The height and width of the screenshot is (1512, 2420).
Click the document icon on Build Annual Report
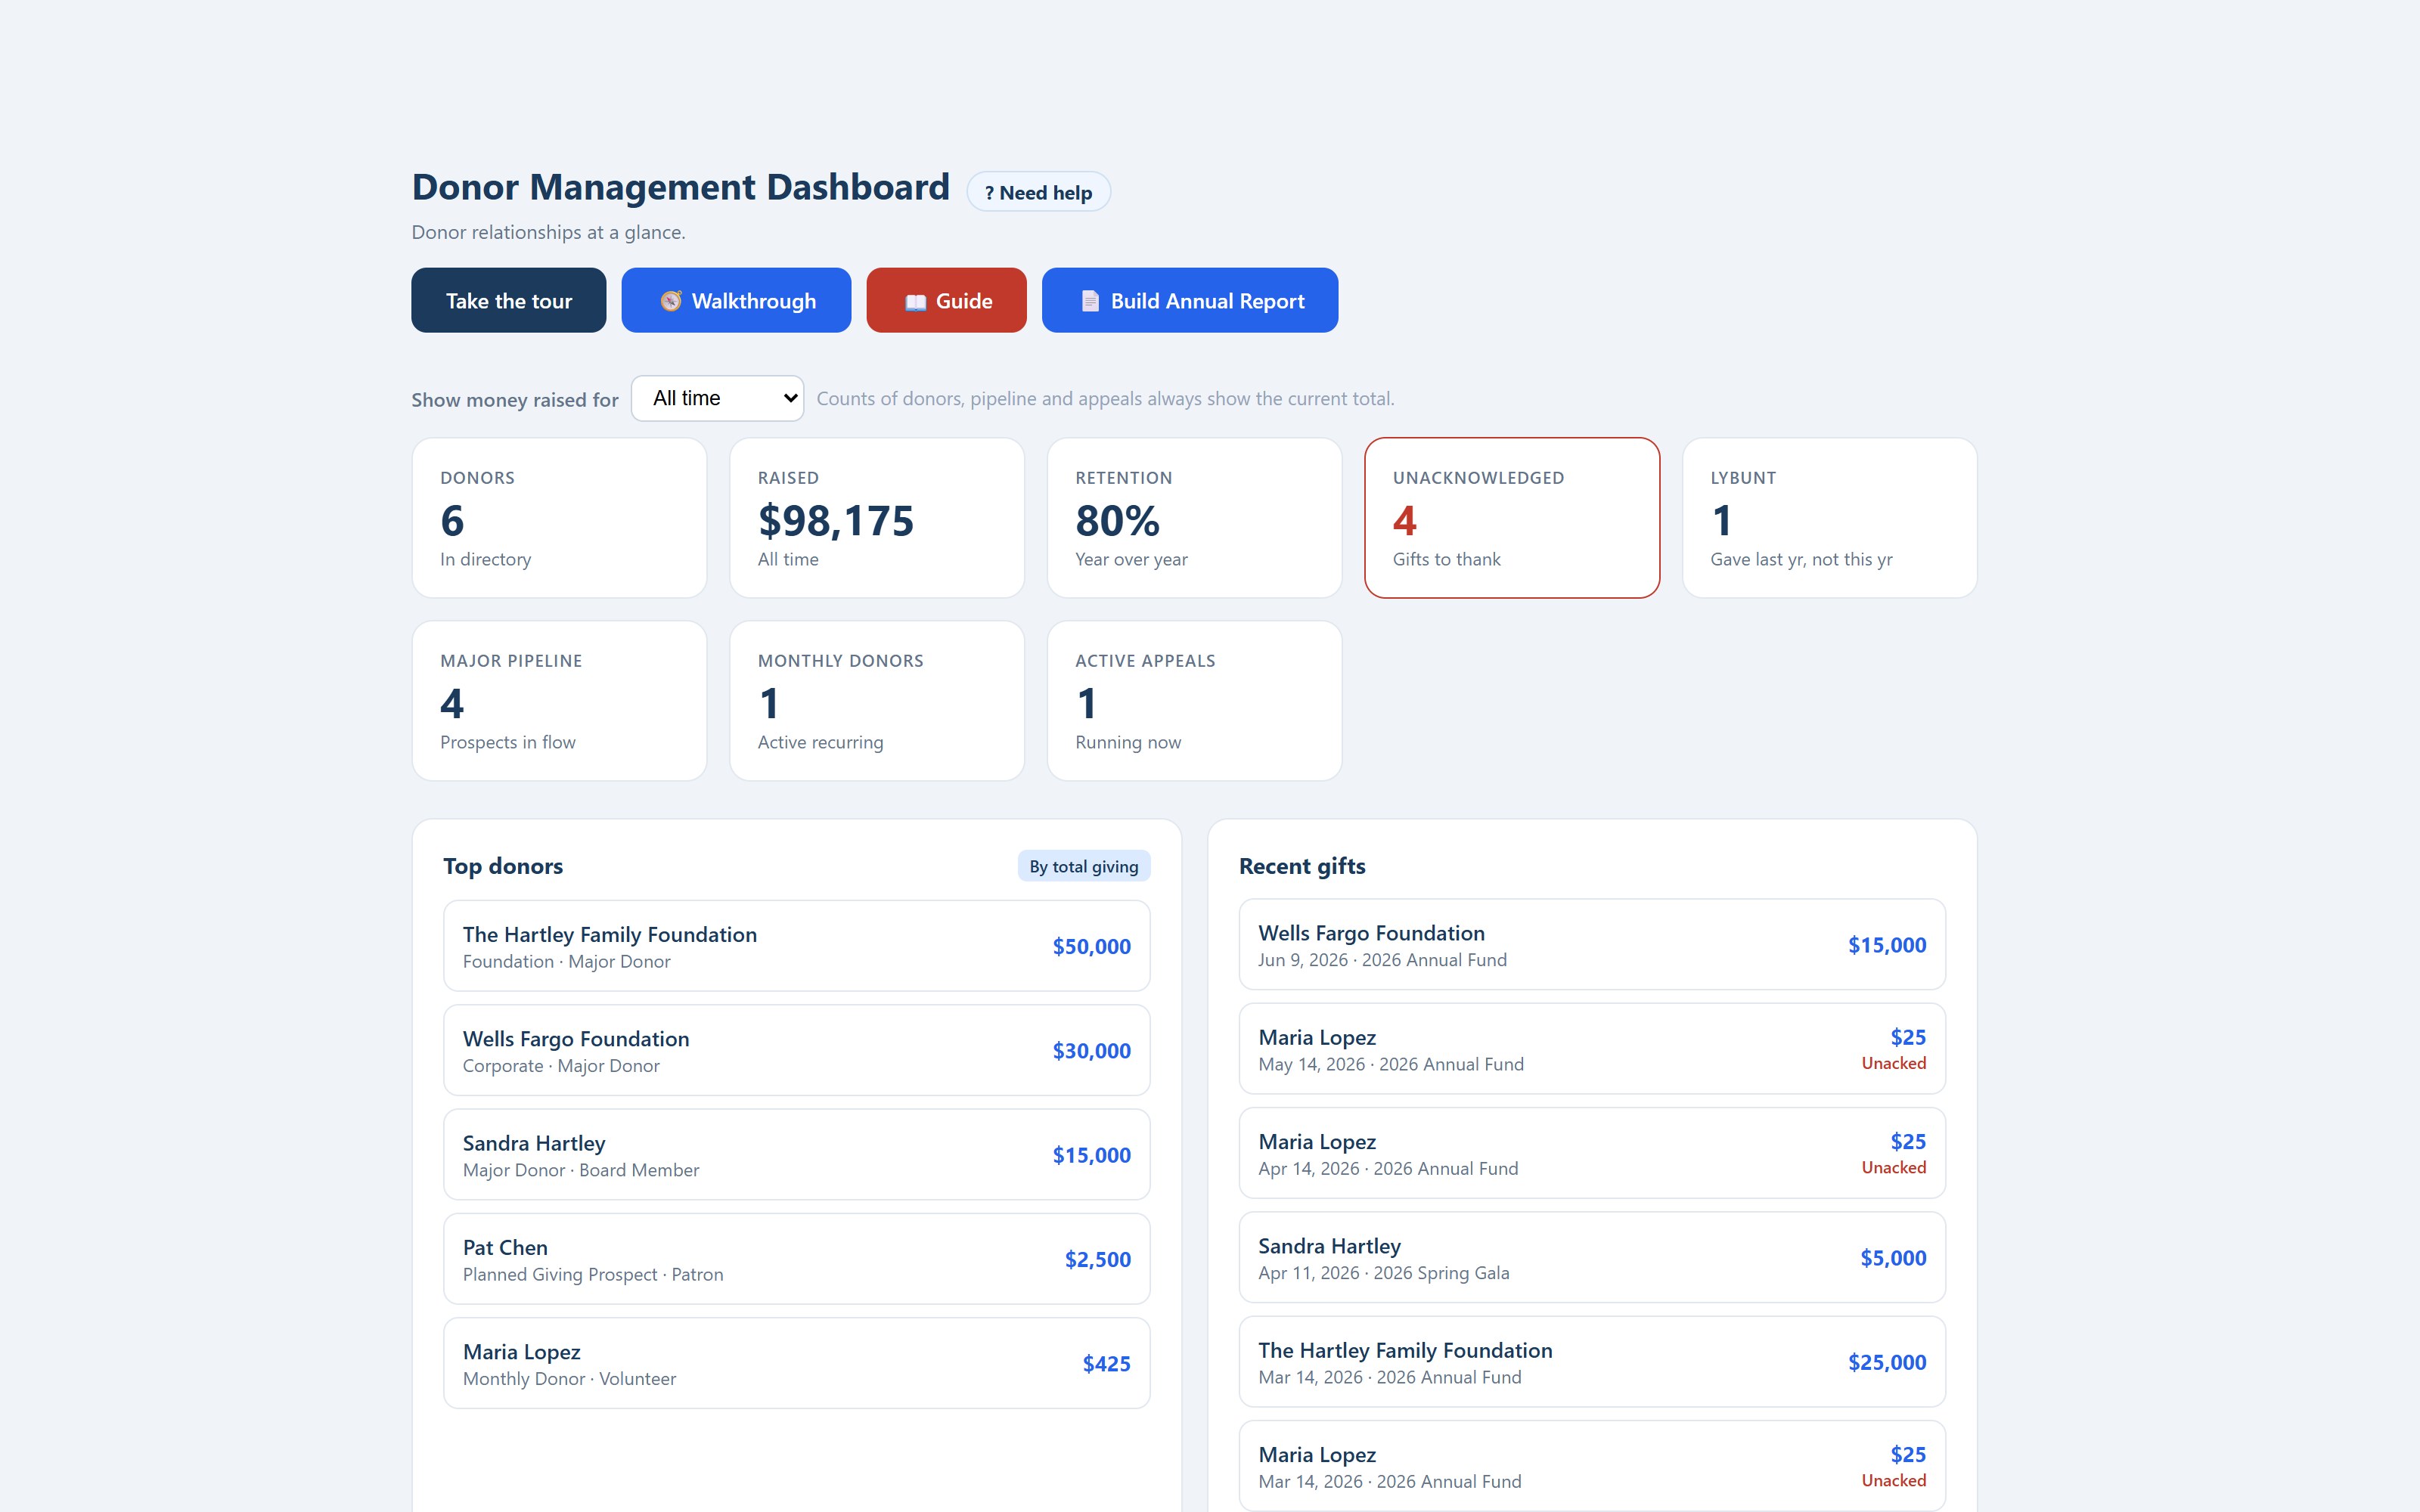click(x=1090, y=301)
